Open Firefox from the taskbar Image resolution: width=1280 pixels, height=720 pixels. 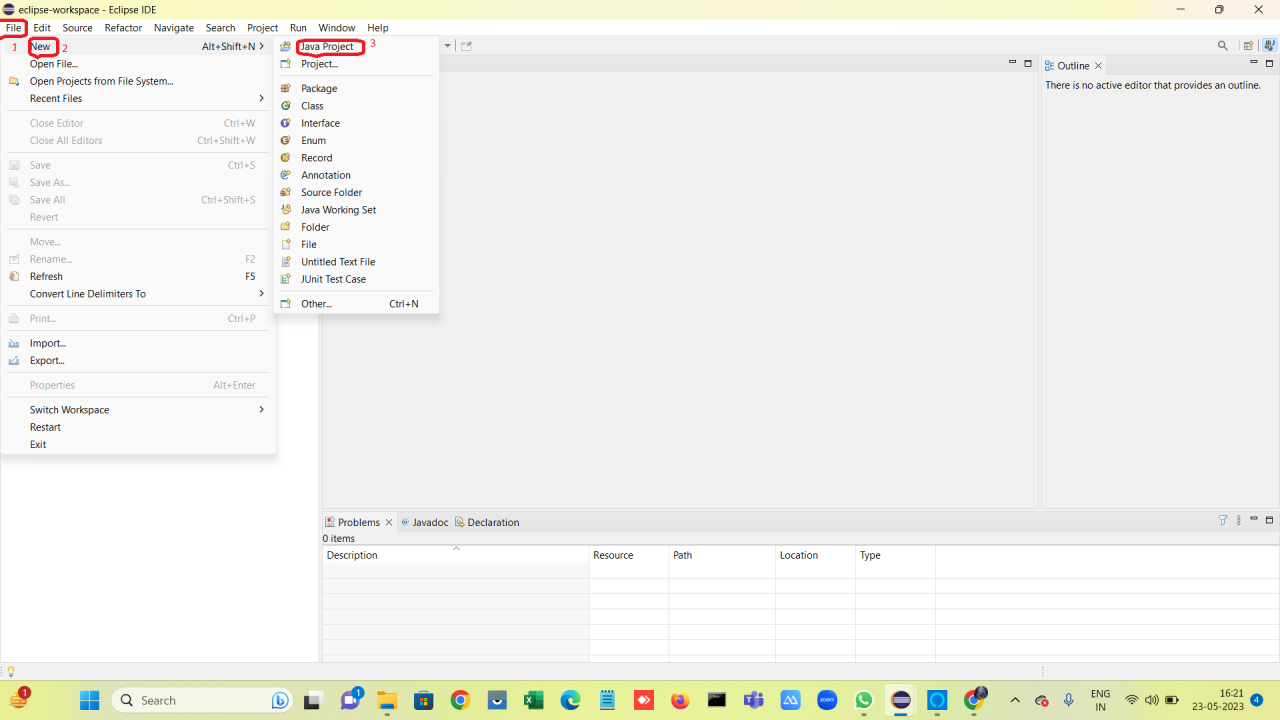[x=680, y=700]
